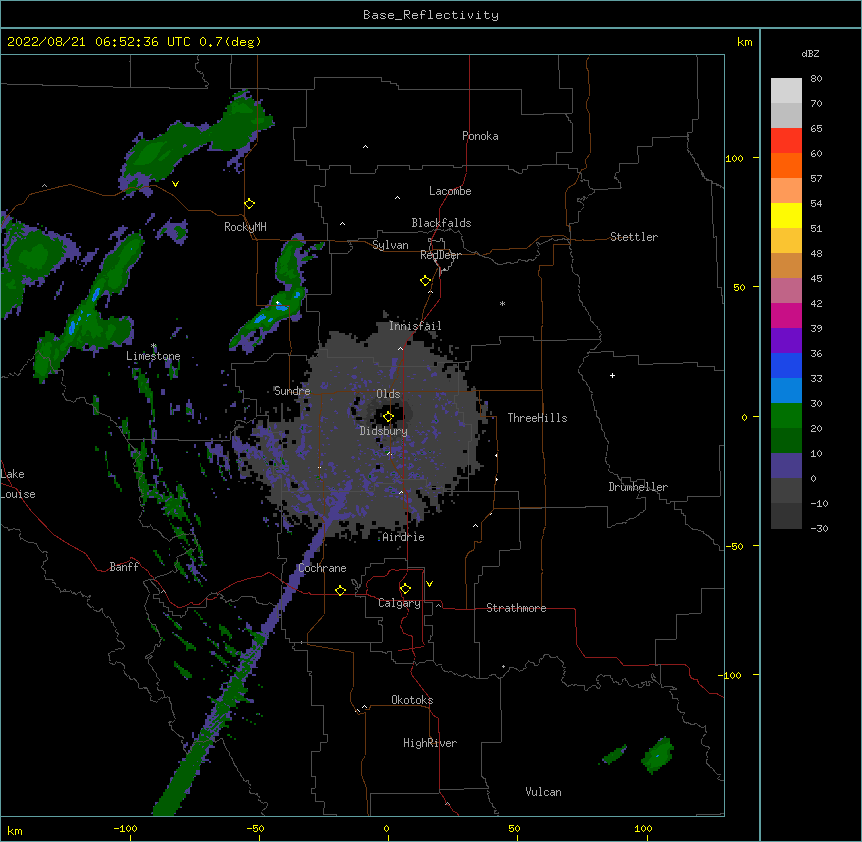Pick the yellow 54-51 dBZ legend swatch

786,215
